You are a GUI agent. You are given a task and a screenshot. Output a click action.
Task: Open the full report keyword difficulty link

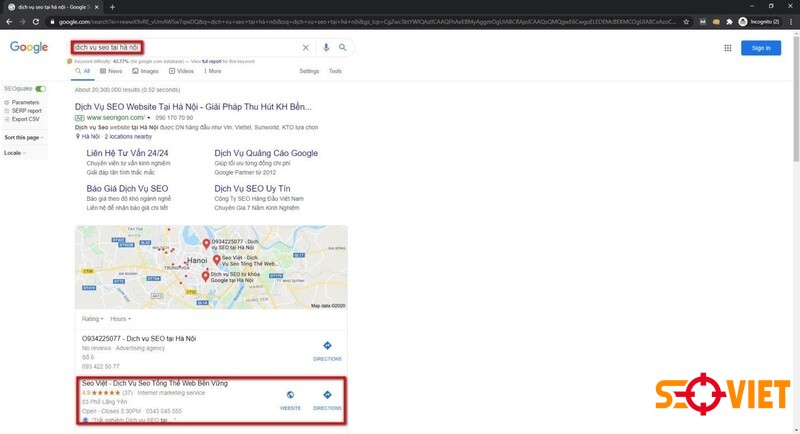tap(211, 61)
